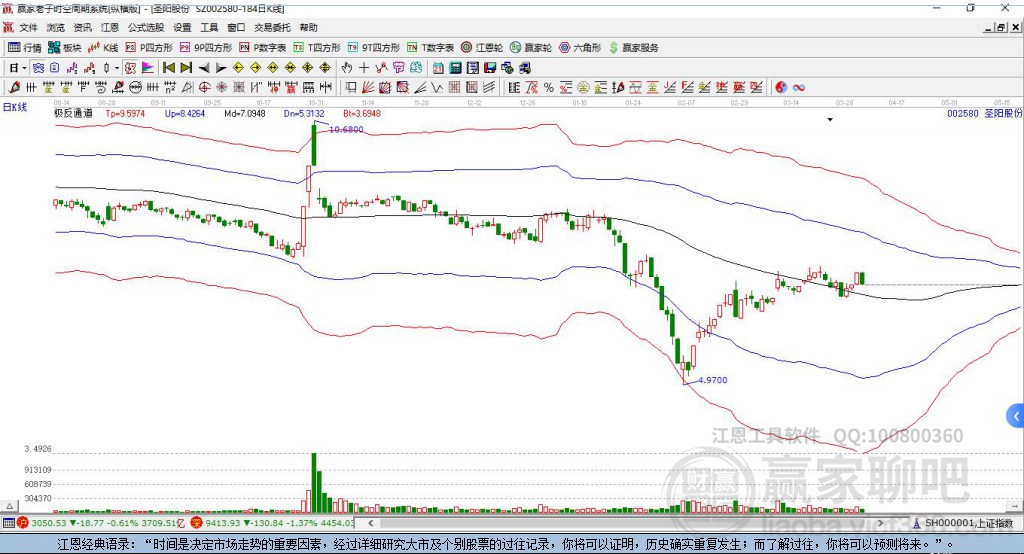
Task: Click the Bt=3.6948 value
Action: pyautogui.click(x=362, y=114)
